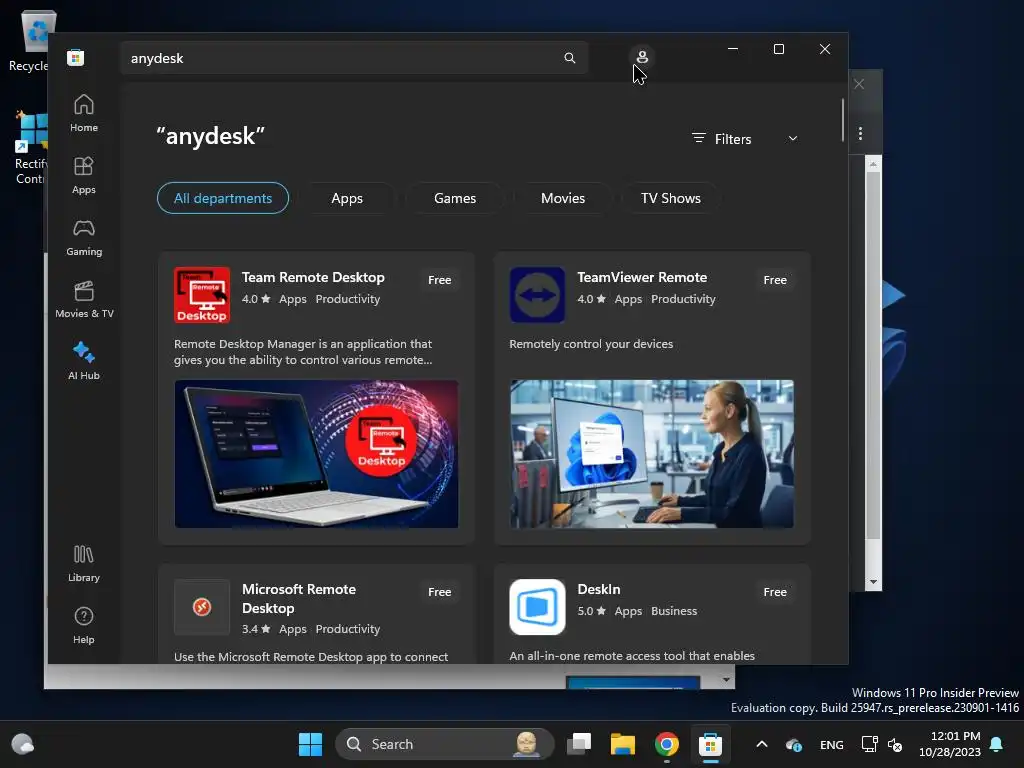Open AI Hub in the sidebar

pyautogui.click(x=84, y=361)
